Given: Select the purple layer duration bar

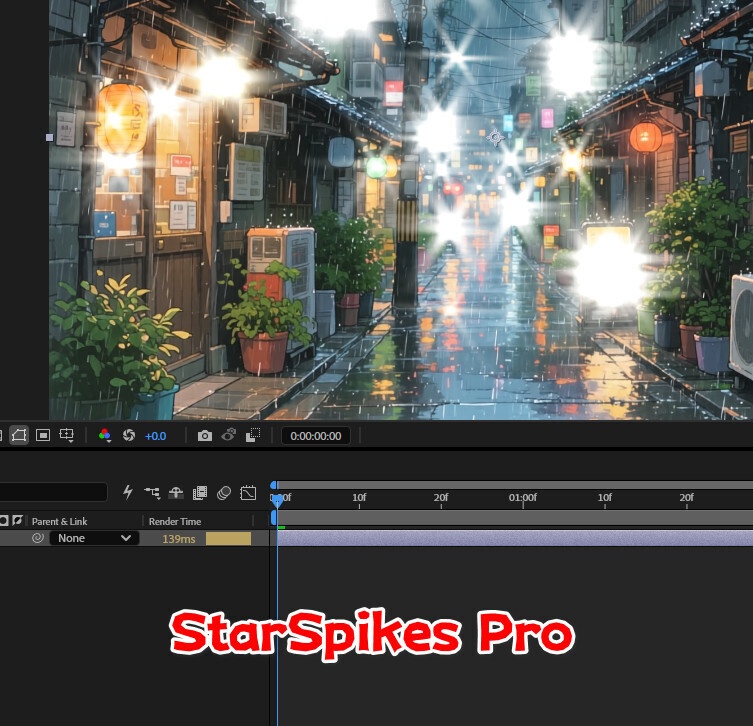Looking at the screenshot, I should pos(515,538).
